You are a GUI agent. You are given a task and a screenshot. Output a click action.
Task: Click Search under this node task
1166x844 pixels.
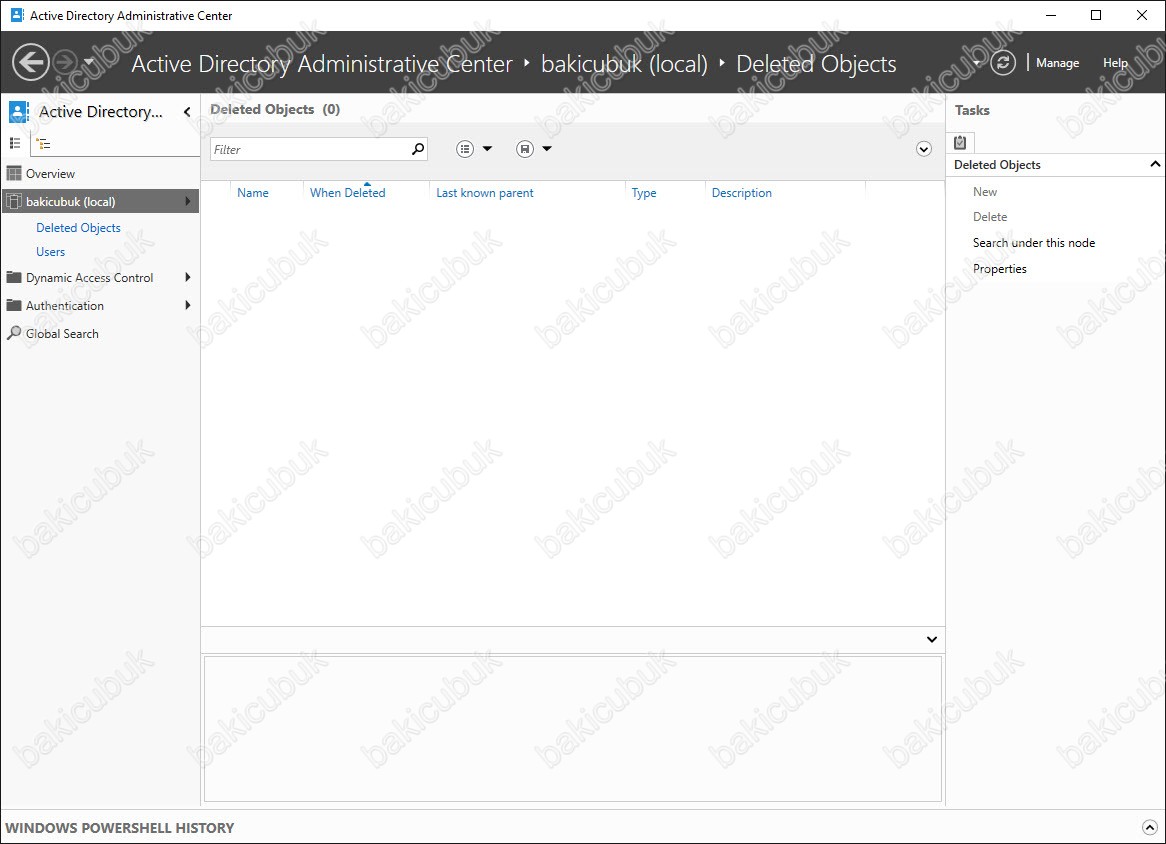1034,242
